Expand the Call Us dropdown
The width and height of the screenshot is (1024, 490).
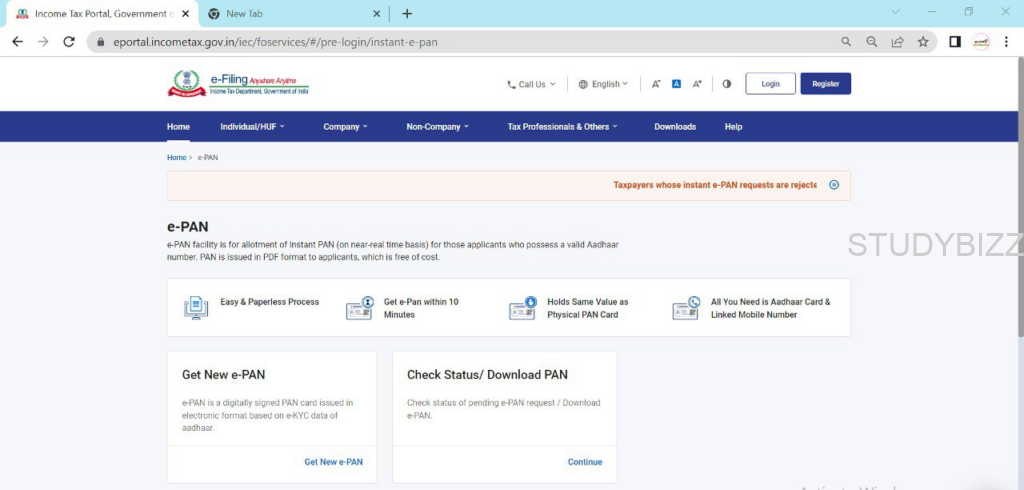coord(531,84)
